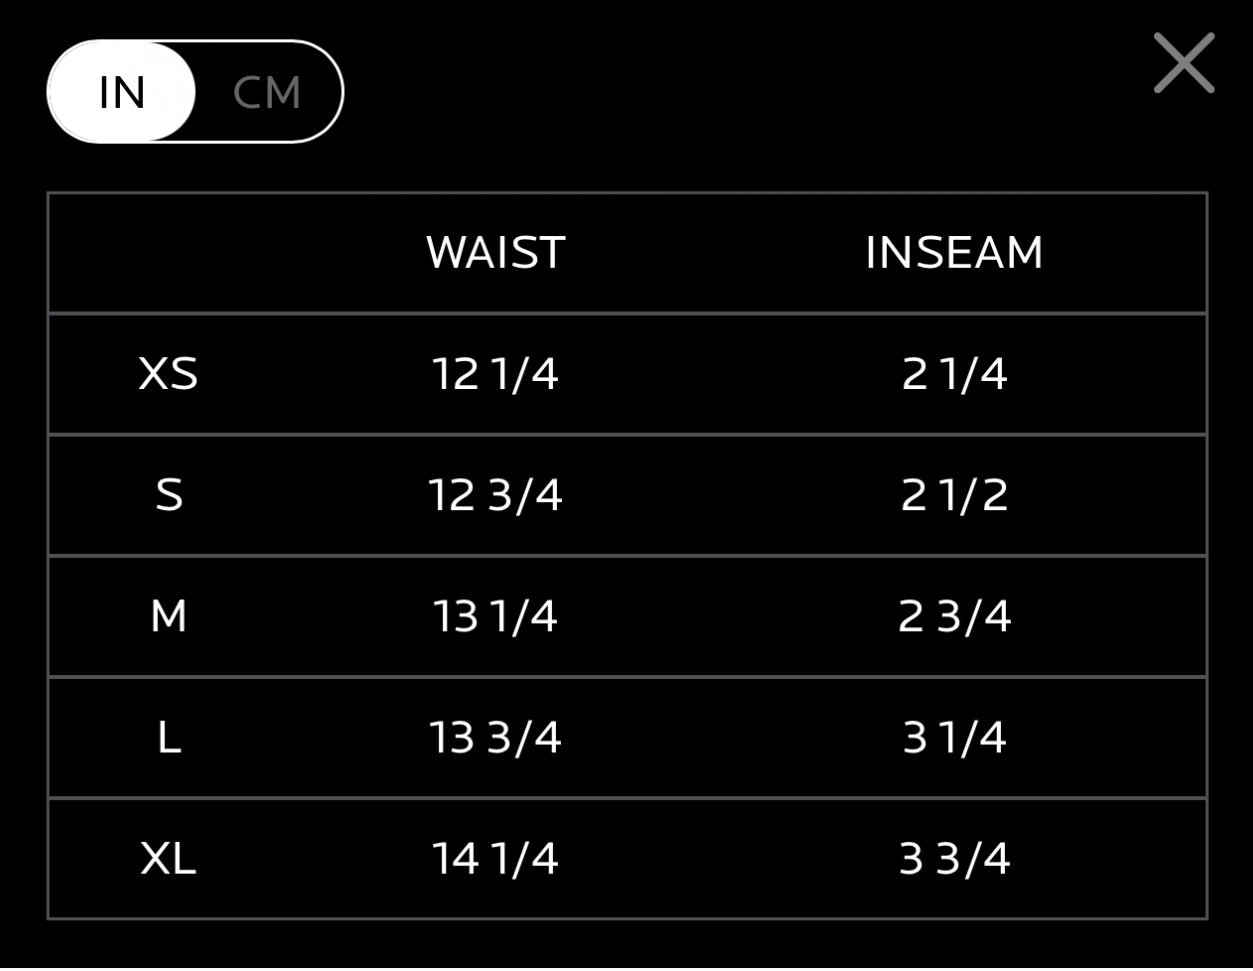Select the S size row label
The height and width of the screenshot is (971, 1253).
coord(169,495)
